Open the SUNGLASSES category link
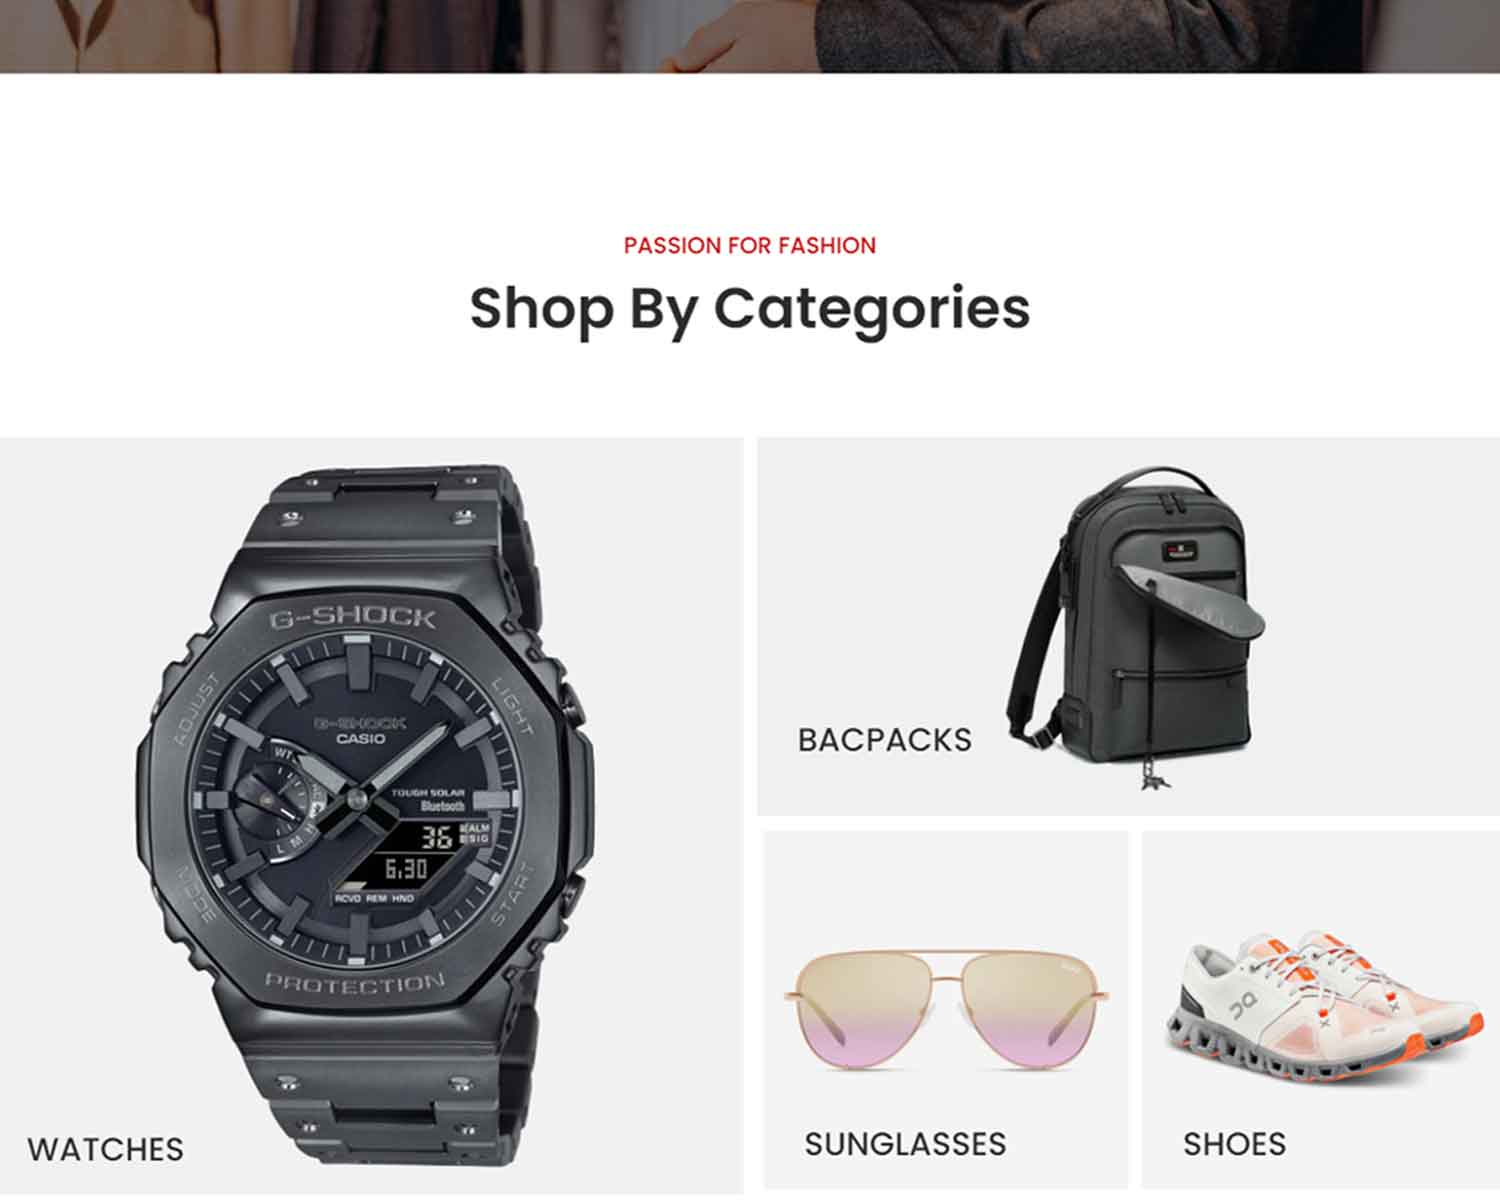Image resolution: width=1500 pixels, height=1200 pixels. tap(905, 1144)
